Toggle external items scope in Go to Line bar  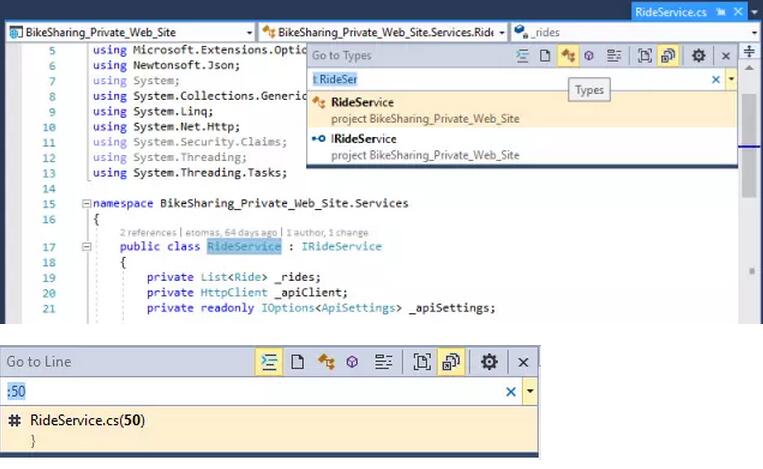tap(451, 362)
